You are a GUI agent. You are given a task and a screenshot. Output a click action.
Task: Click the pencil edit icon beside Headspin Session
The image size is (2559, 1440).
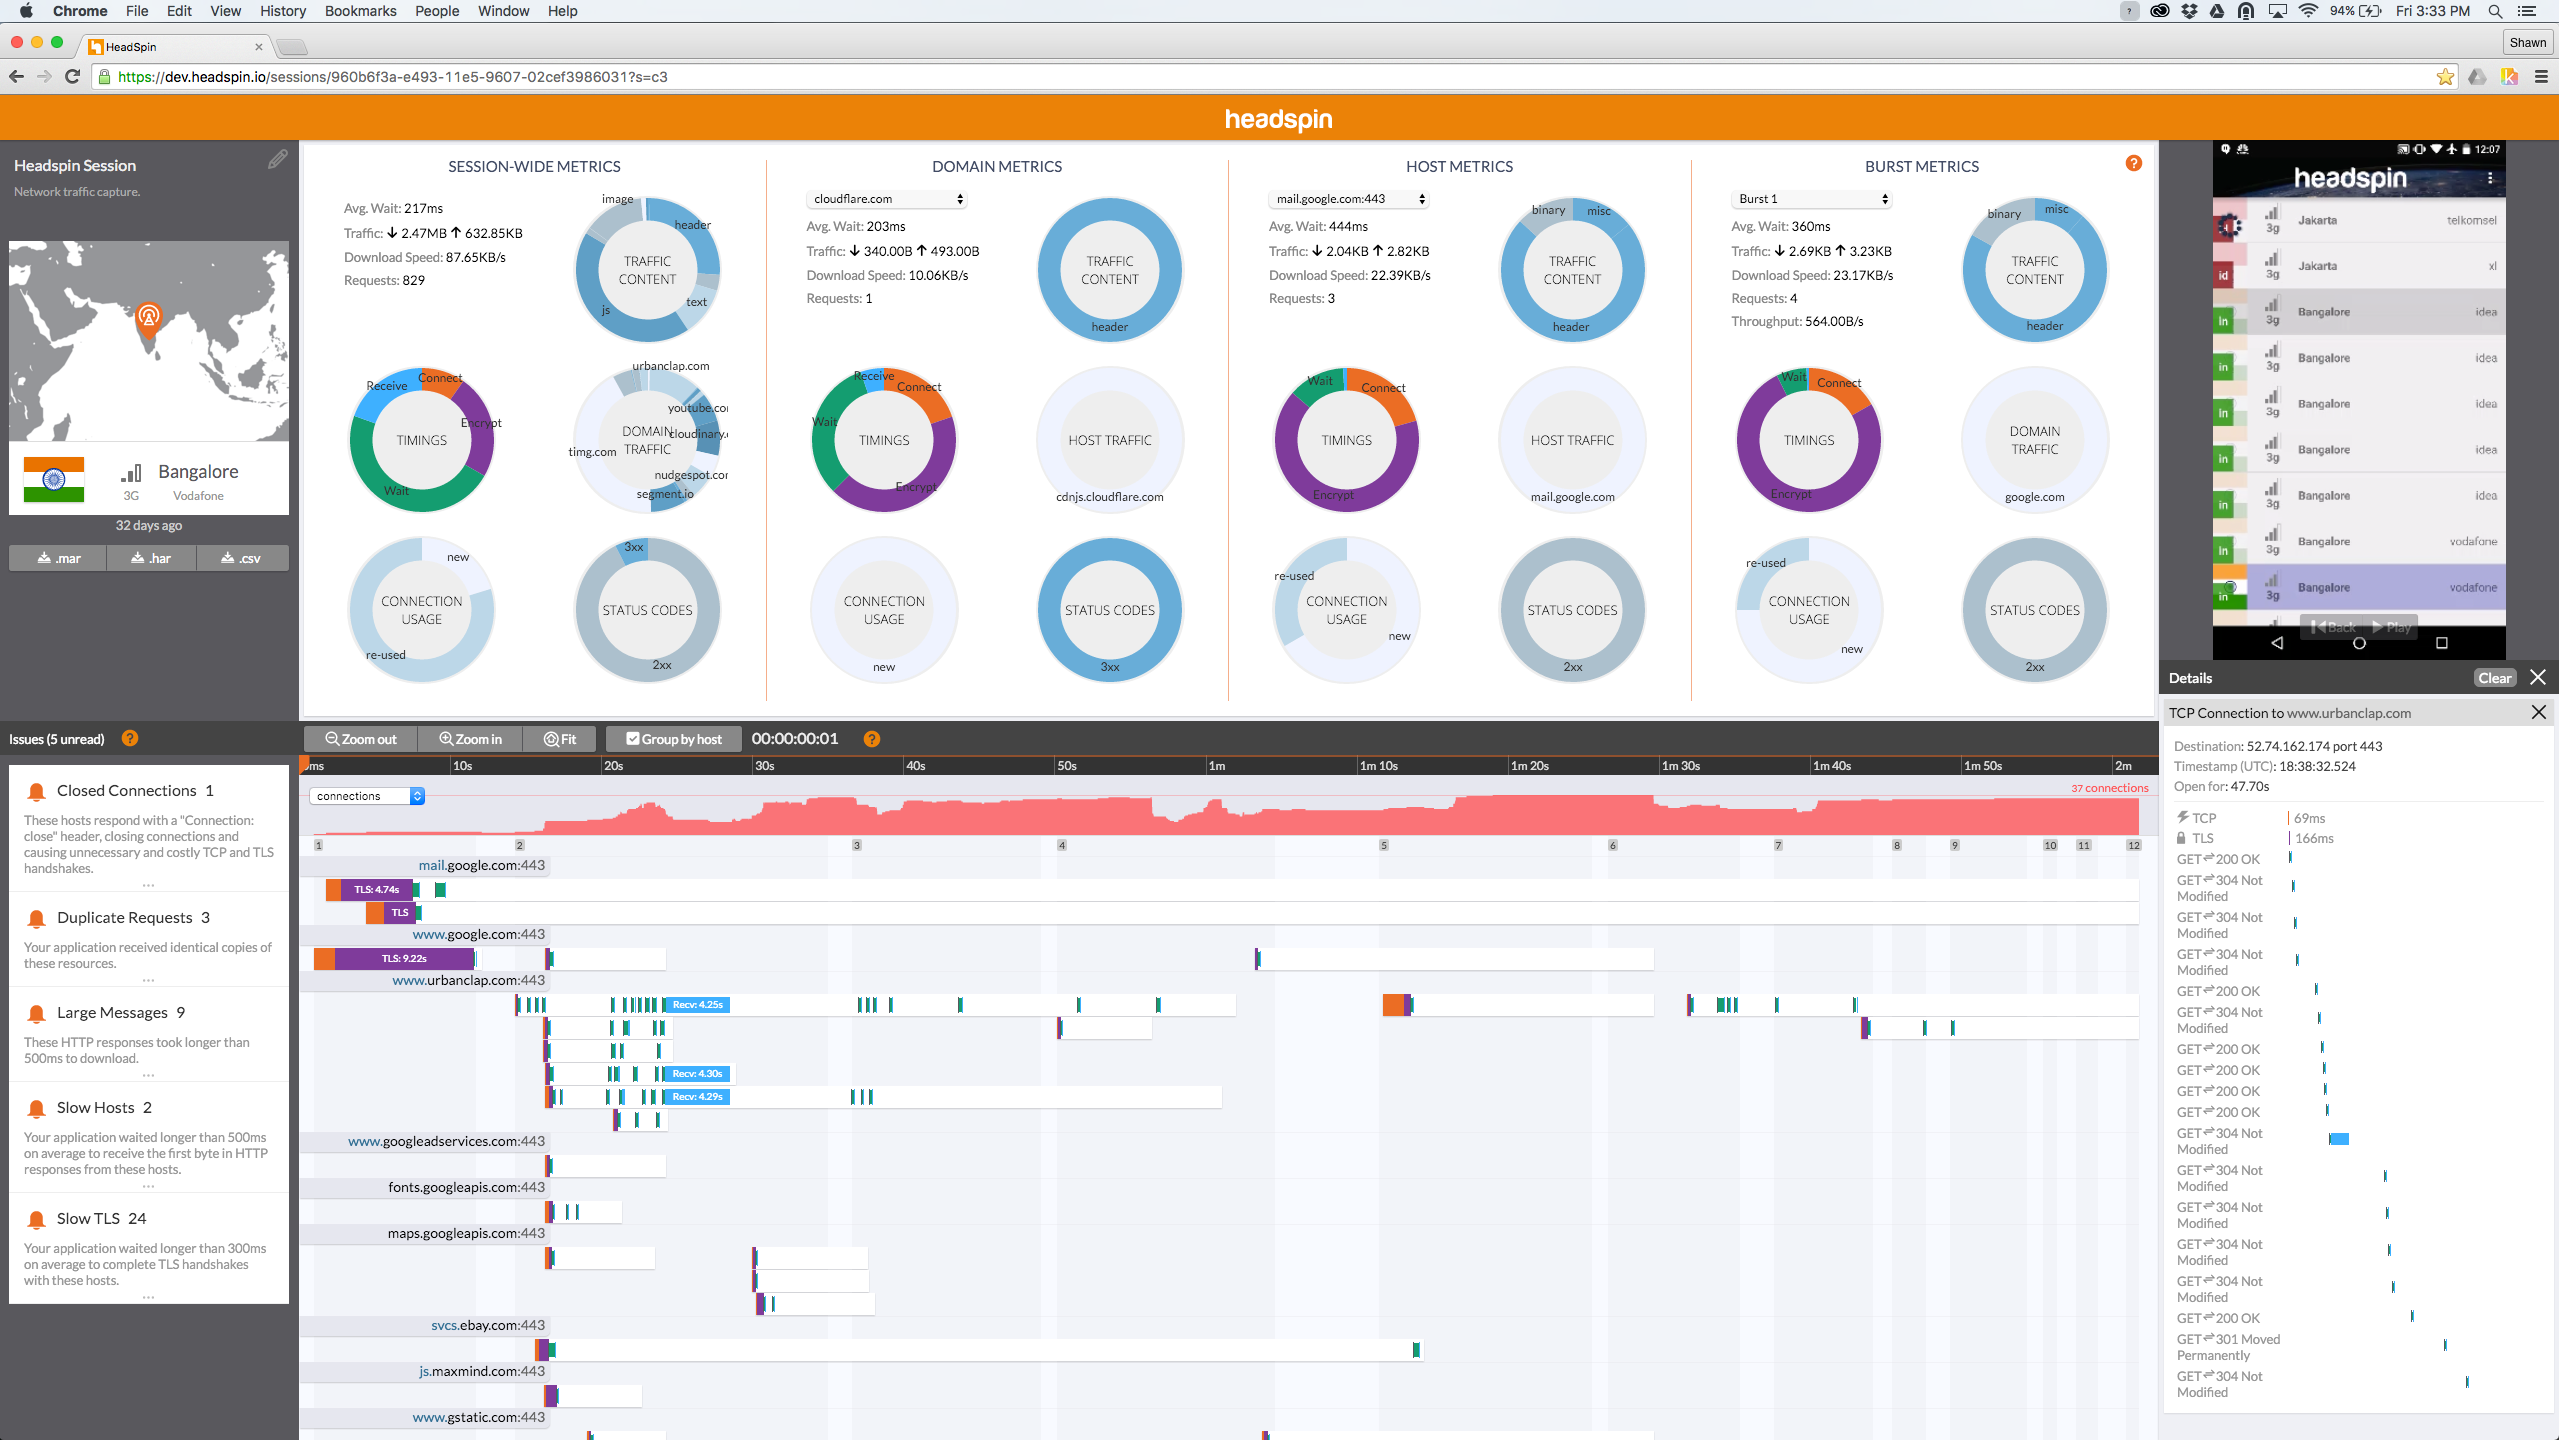277,159
